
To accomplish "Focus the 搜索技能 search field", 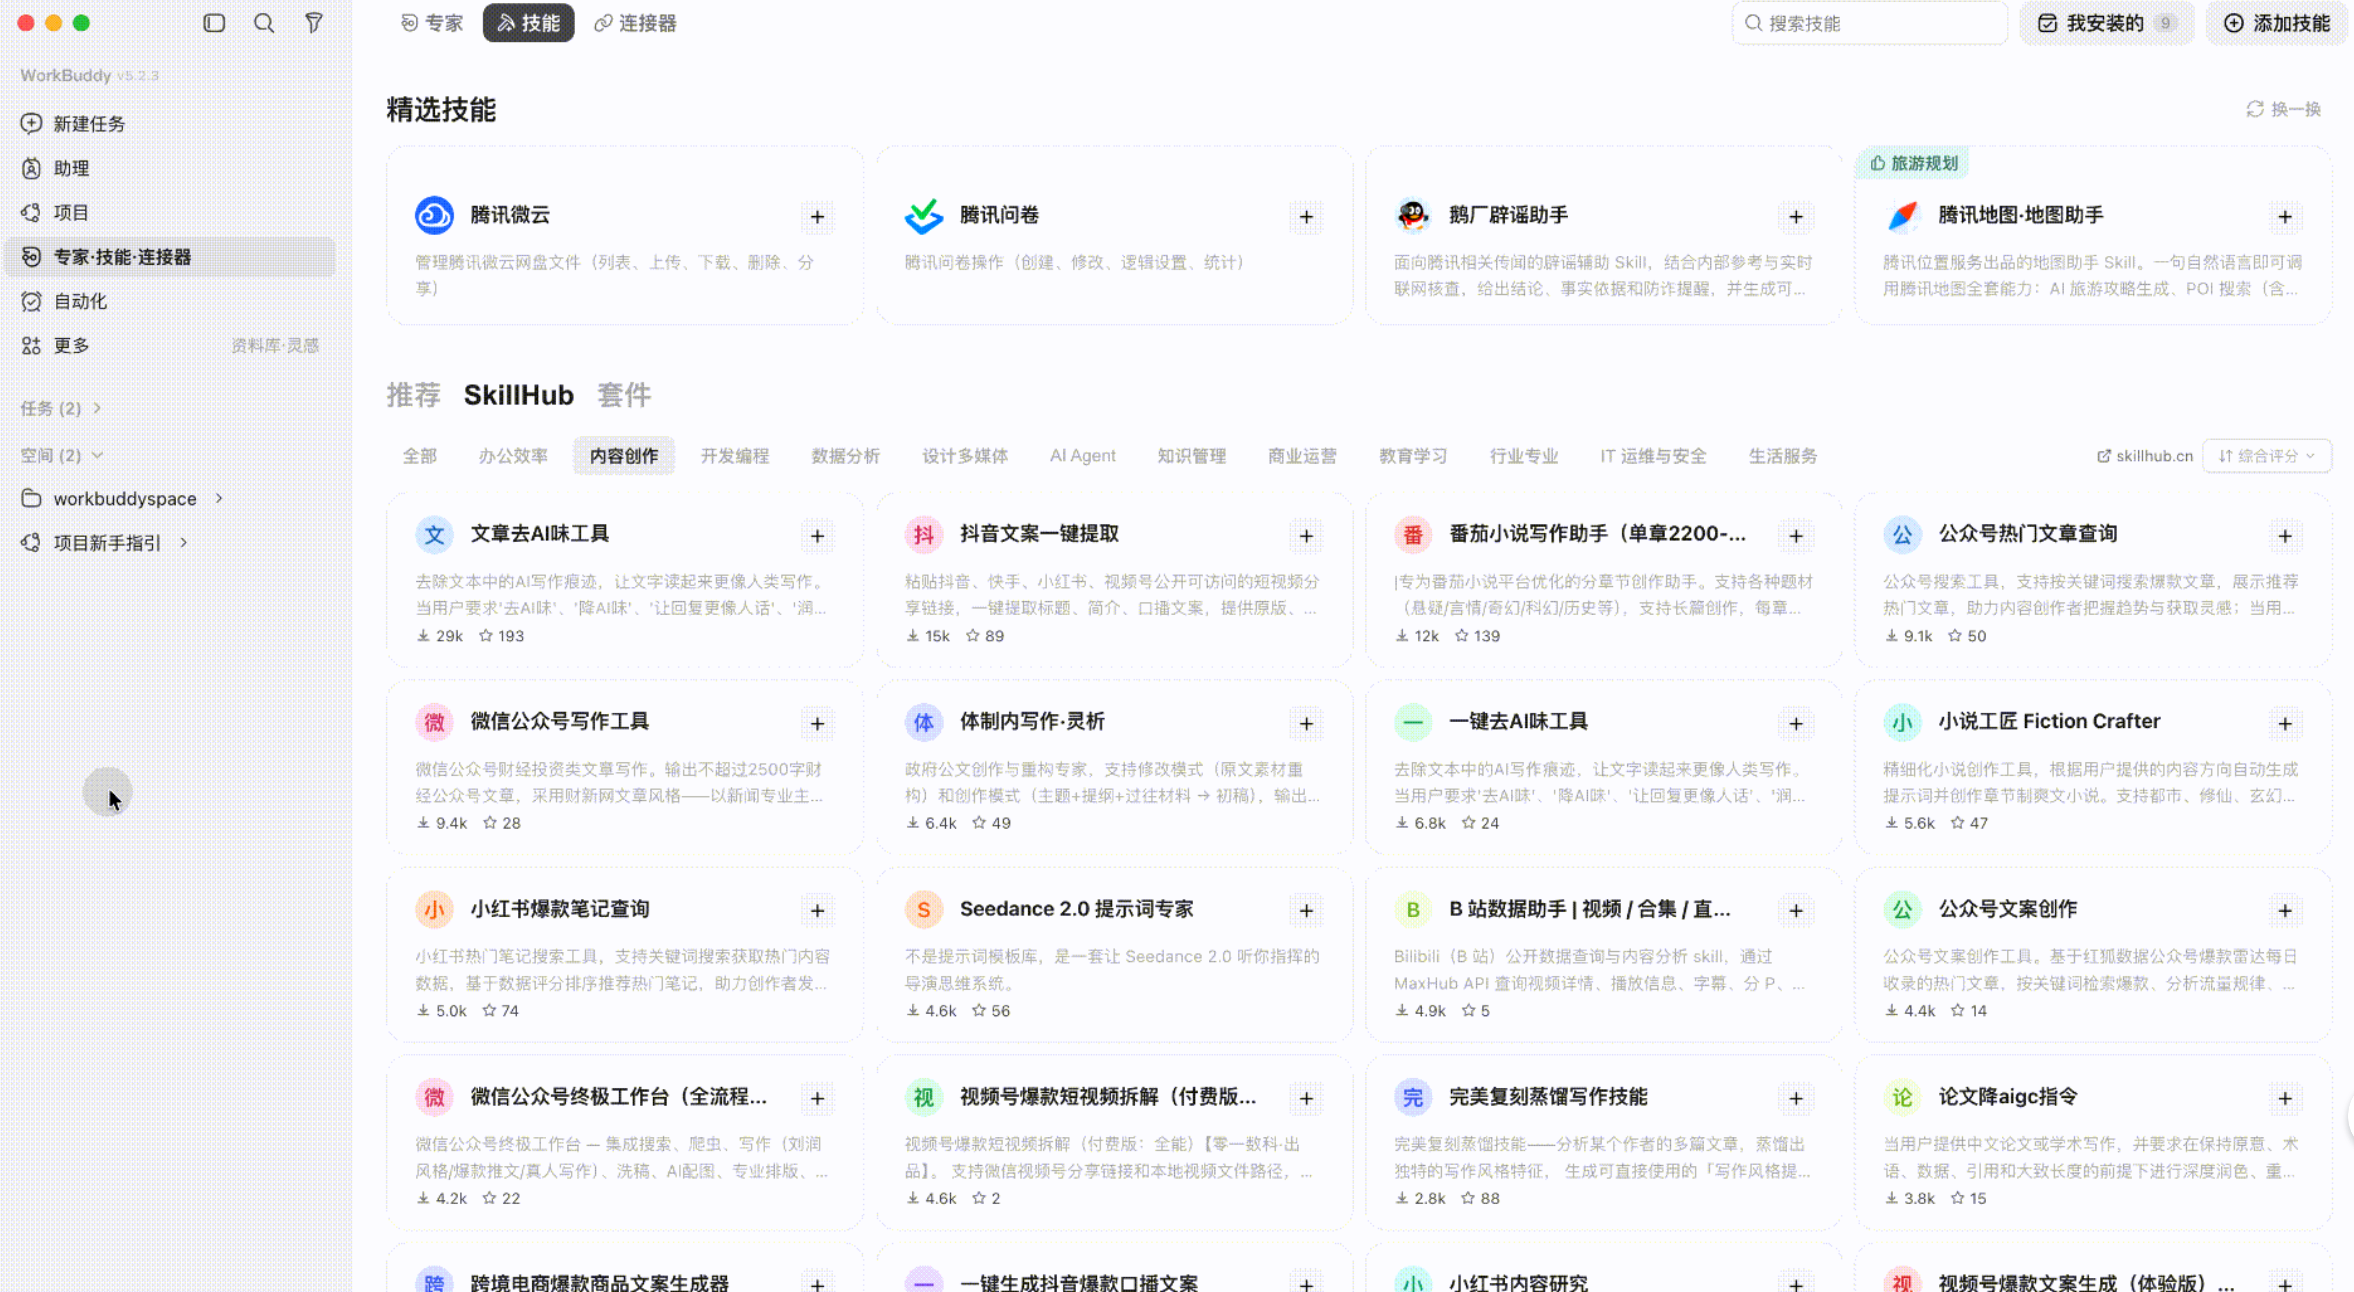I will tap(1869, 23).
